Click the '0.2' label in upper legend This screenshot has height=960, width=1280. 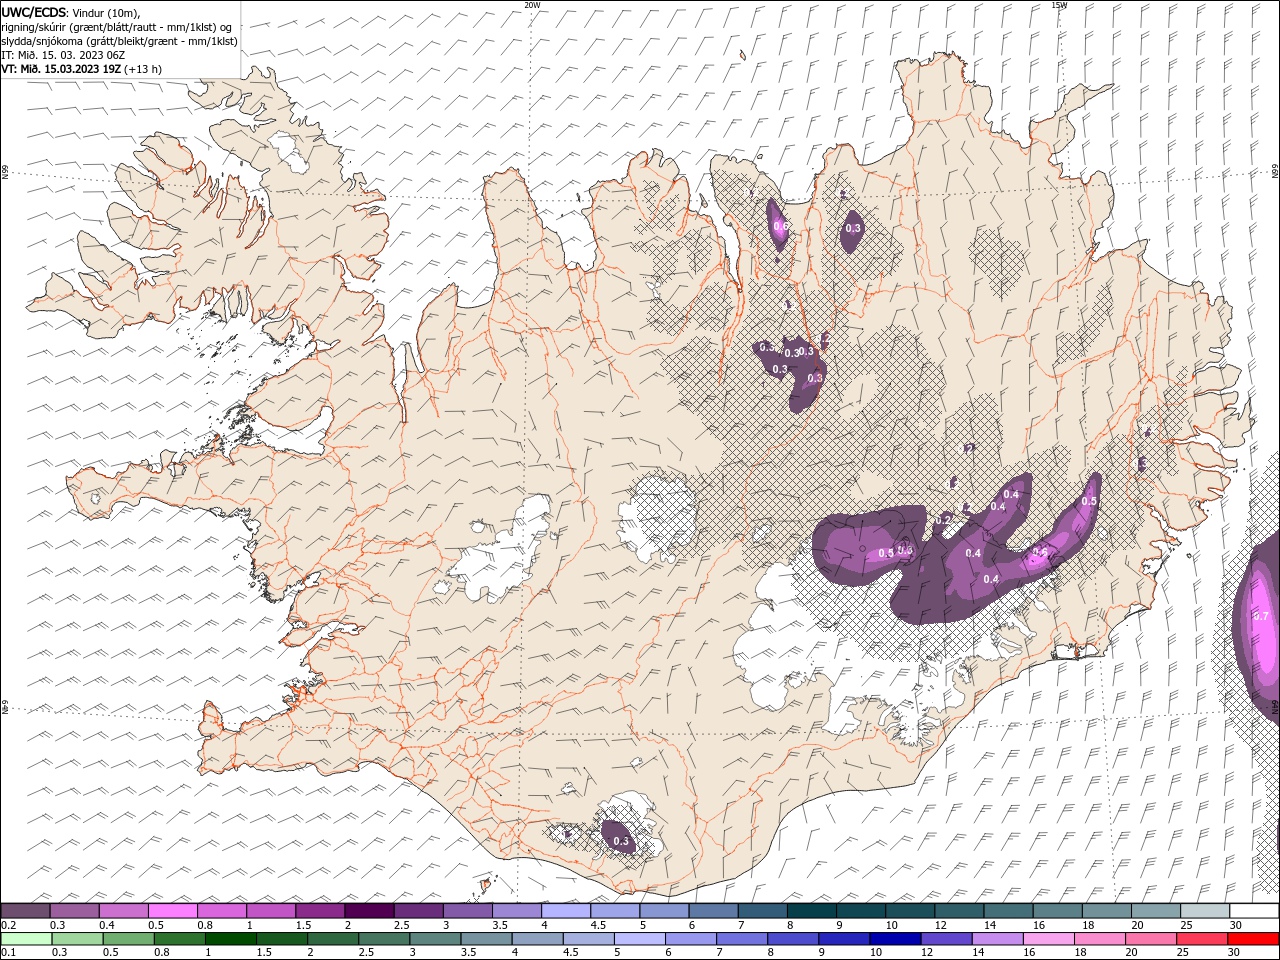click(8, 925)
